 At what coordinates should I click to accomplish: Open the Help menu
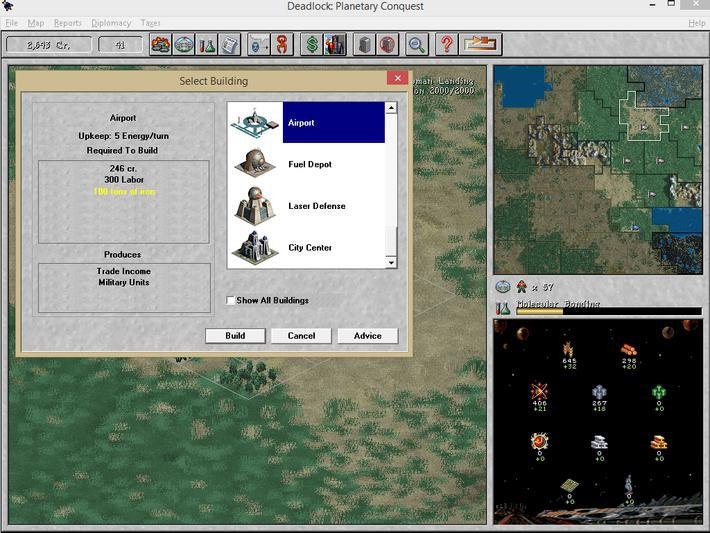[x=696, y=23]
